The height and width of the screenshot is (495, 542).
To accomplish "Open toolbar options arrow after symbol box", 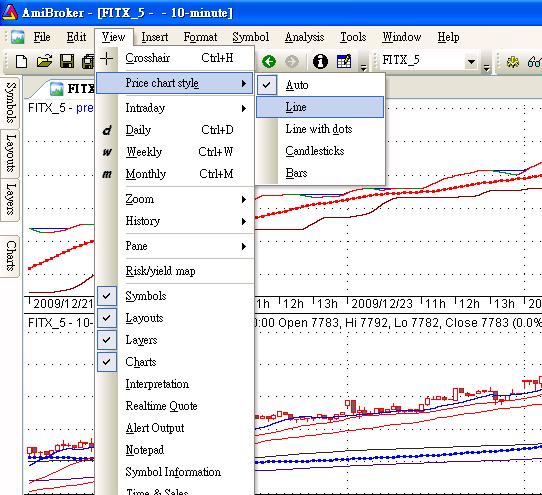I will 486,67.
